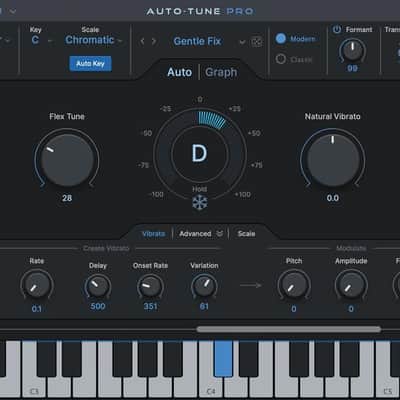Click the Flex Tune value 28

[67, 198]
